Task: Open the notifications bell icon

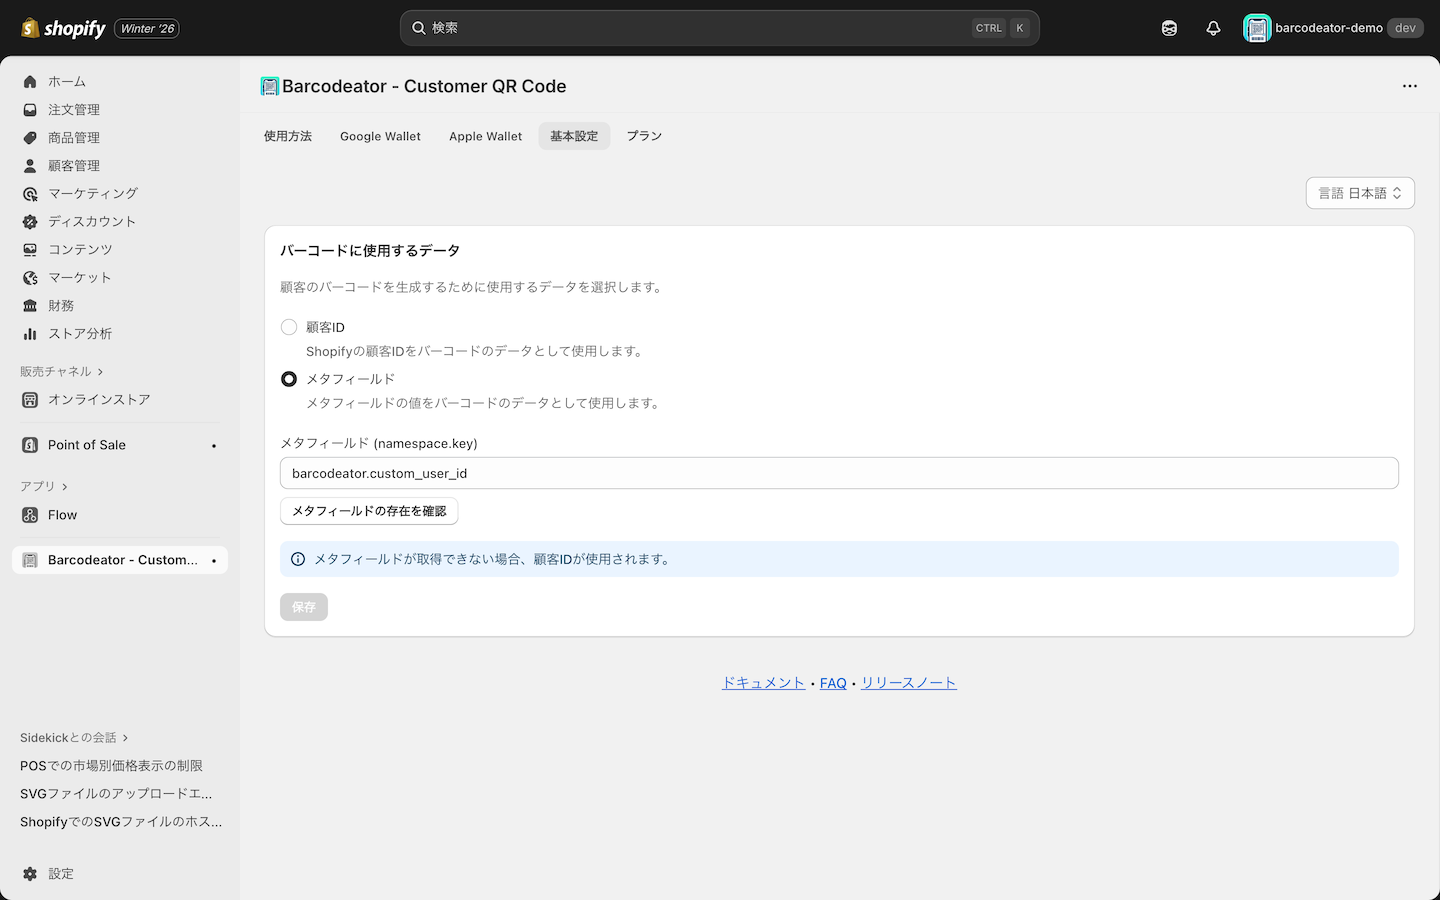Action: (x=1213, y=27)
